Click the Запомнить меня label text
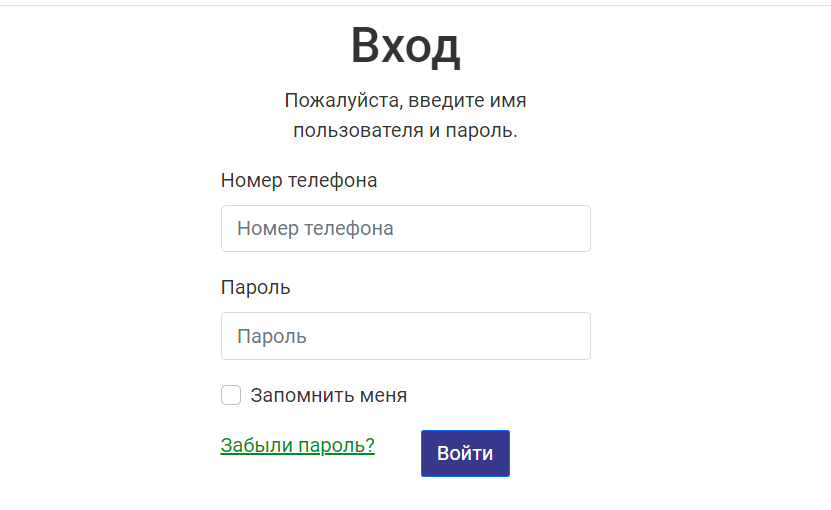This screenshot has height=510, width=831. [x=329, y=395]
